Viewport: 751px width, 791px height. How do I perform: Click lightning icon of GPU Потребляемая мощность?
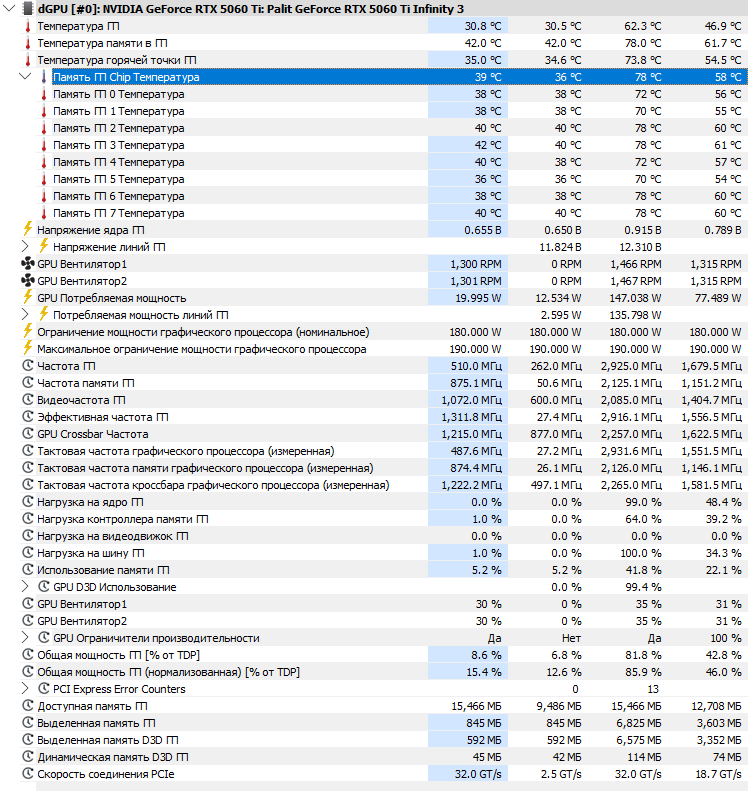point(28,297)
